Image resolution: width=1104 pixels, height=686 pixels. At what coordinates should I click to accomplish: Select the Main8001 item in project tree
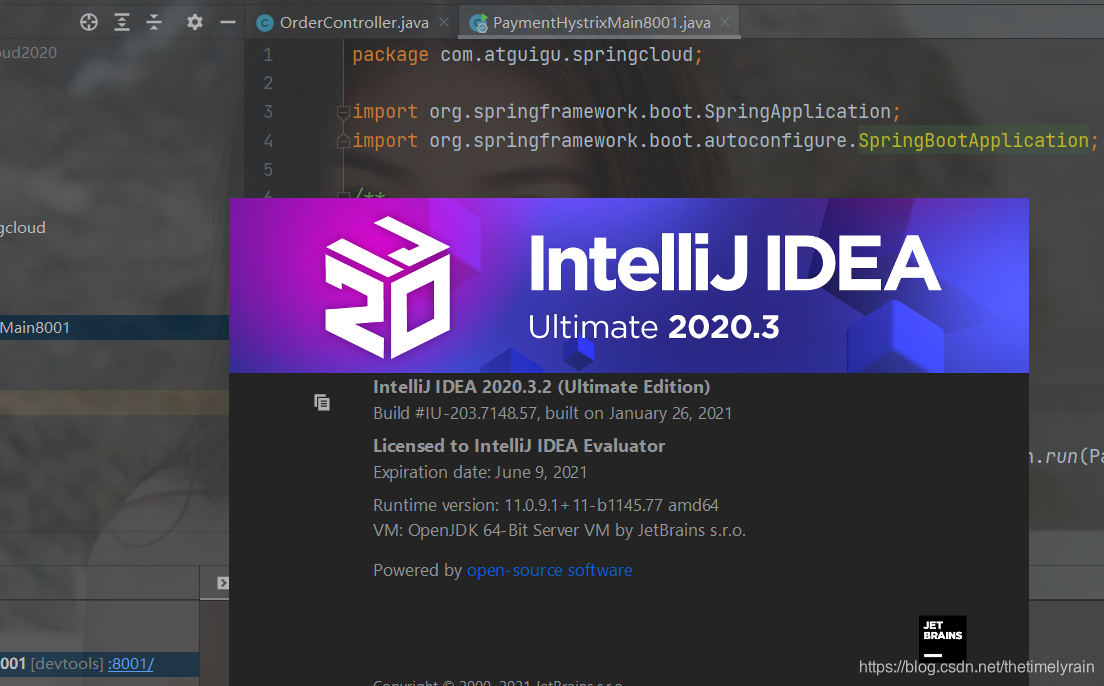click(114, 328)
